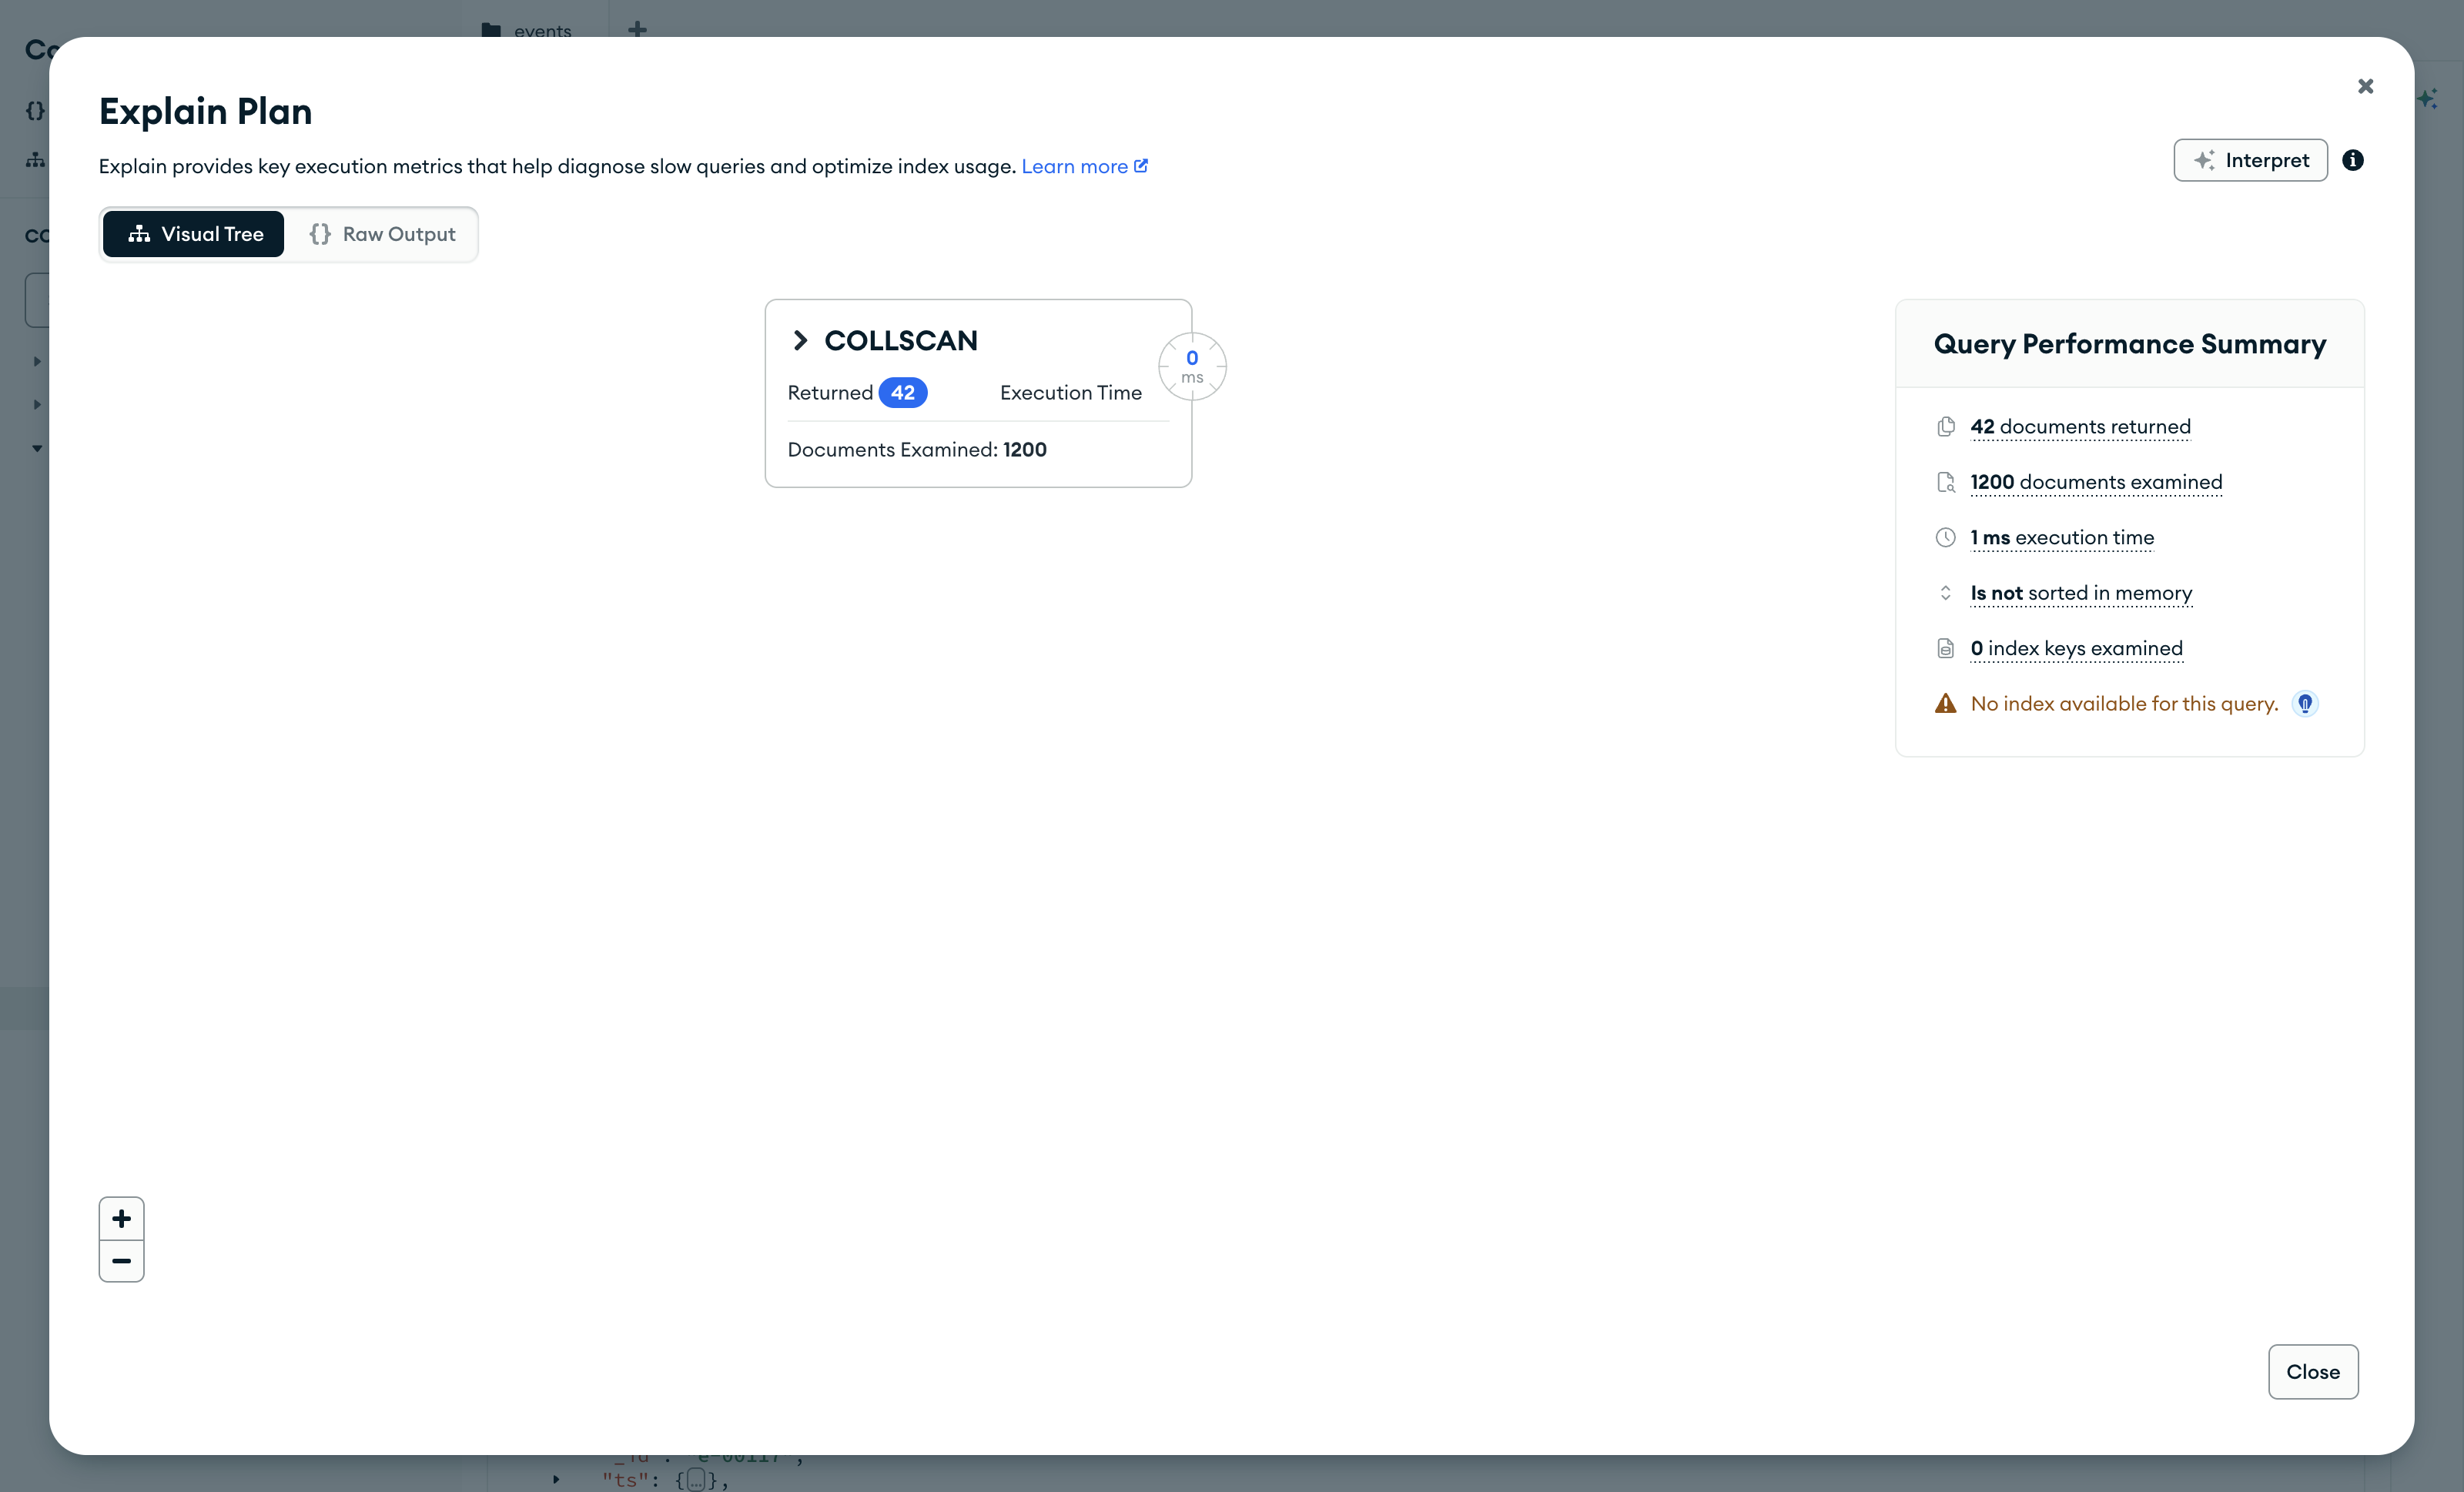2464x1492 pixels.
Task: Click the warning triangle icon
Action: [x=1945, y=704]
